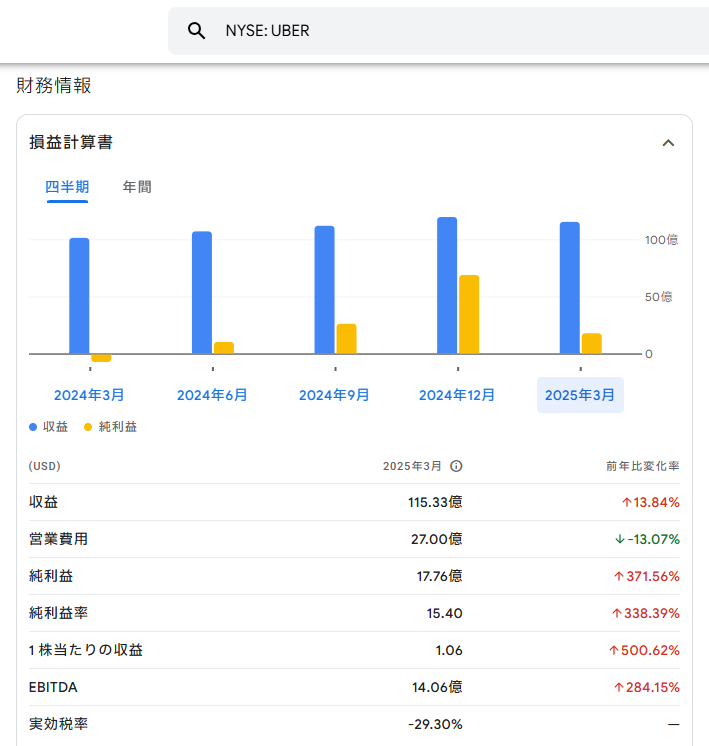This screenshot has width=709, height=746.
Task: Click the yellow 純利益 legend dot
Action: point(88,427)
